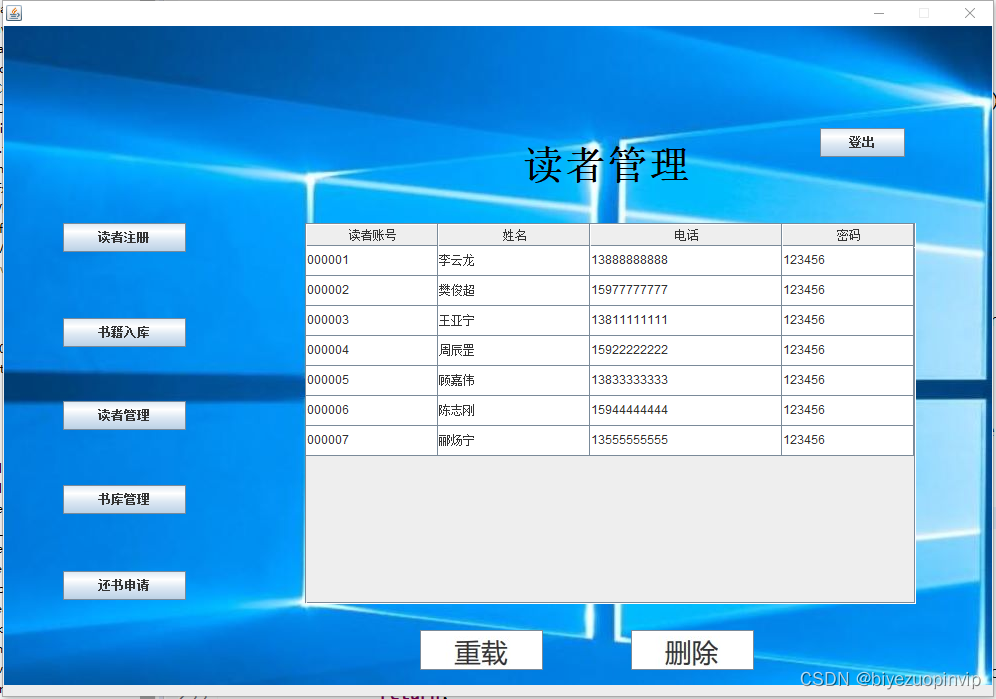Click the 姓名 column header
Screen dimensions: 996x699
click(512, 234)
